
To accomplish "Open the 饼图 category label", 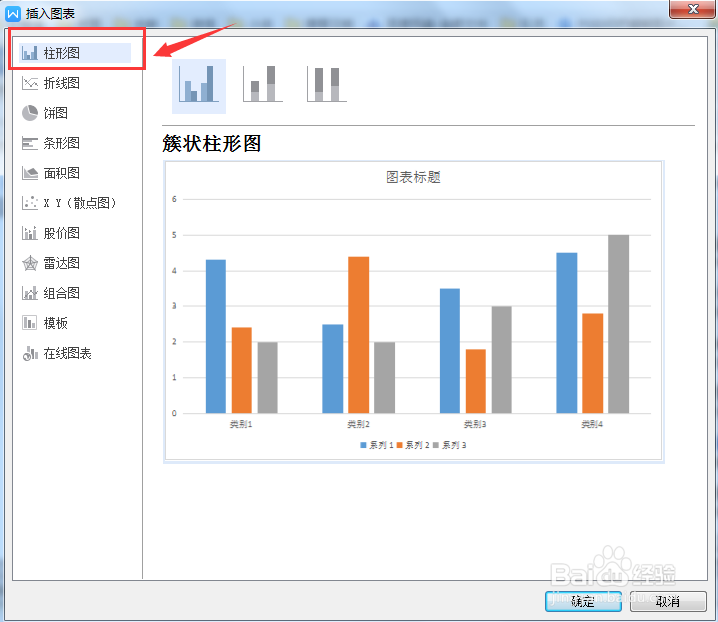I will (56, 113).
